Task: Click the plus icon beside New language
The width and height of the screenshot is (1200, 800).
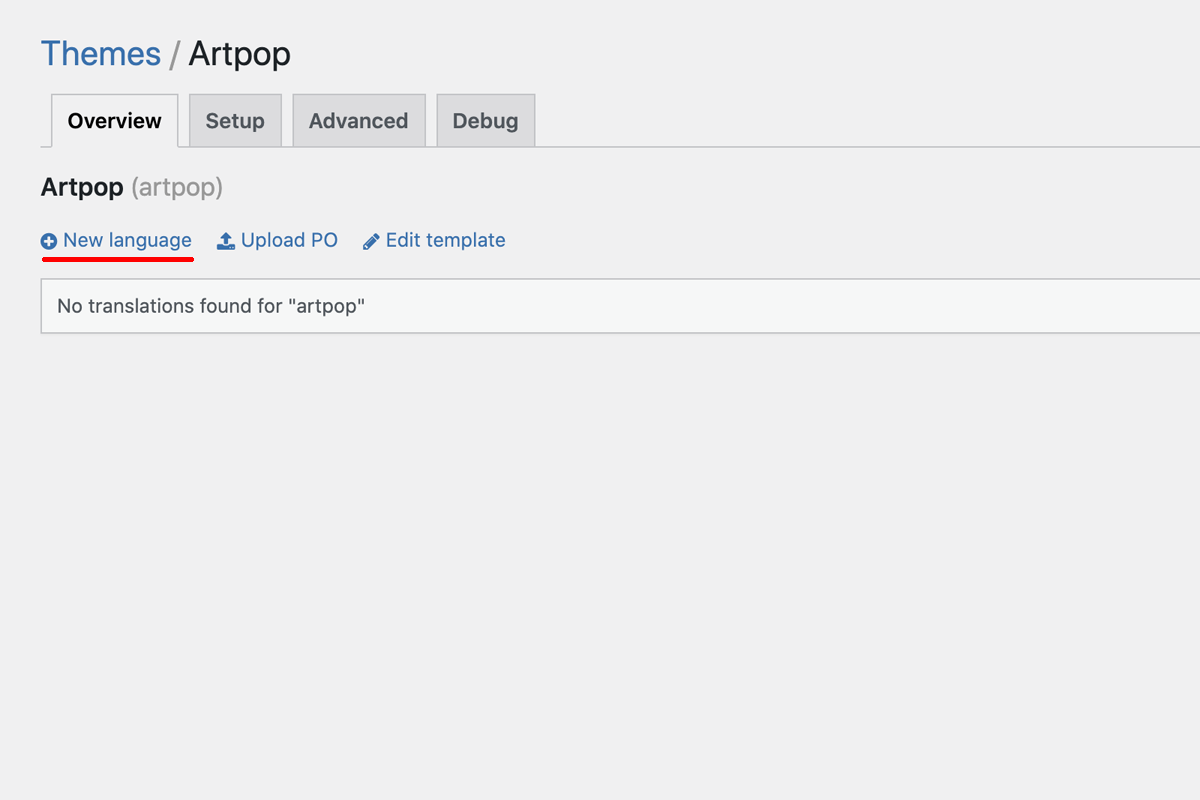Action: tap(49, 241)
